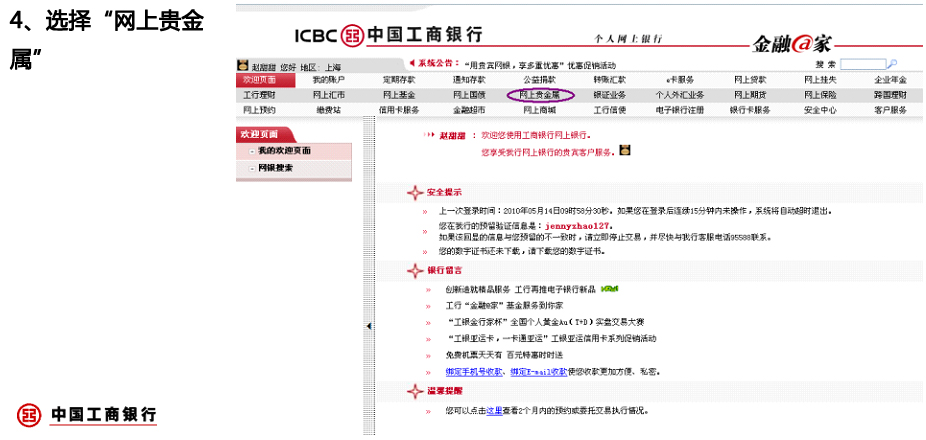Click the last login time line
The width and height of the screenshot is (926, 440).
click(636, 210)
